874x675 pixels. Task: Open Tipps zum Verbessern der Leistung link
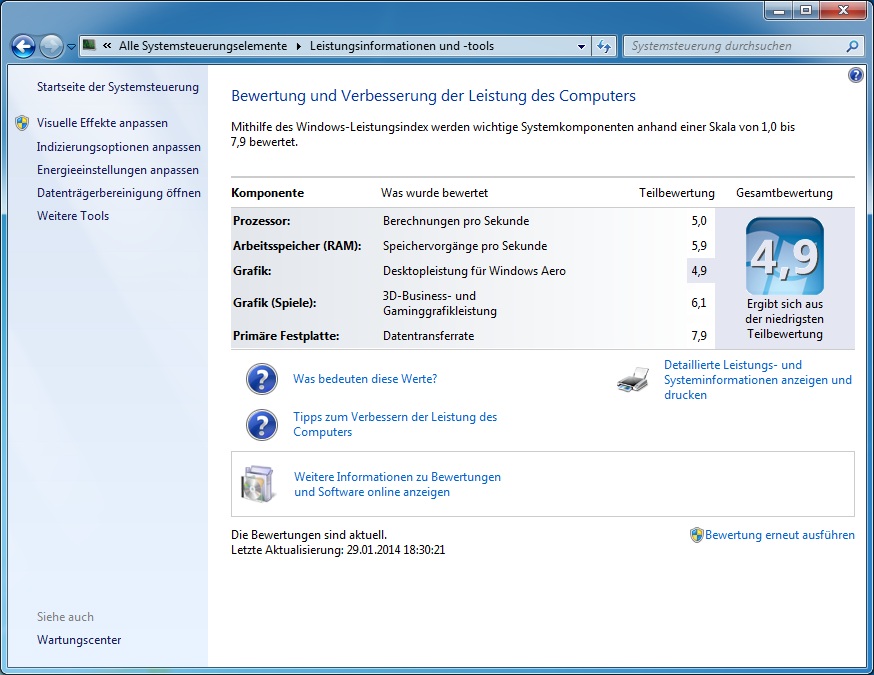[395, 424]
